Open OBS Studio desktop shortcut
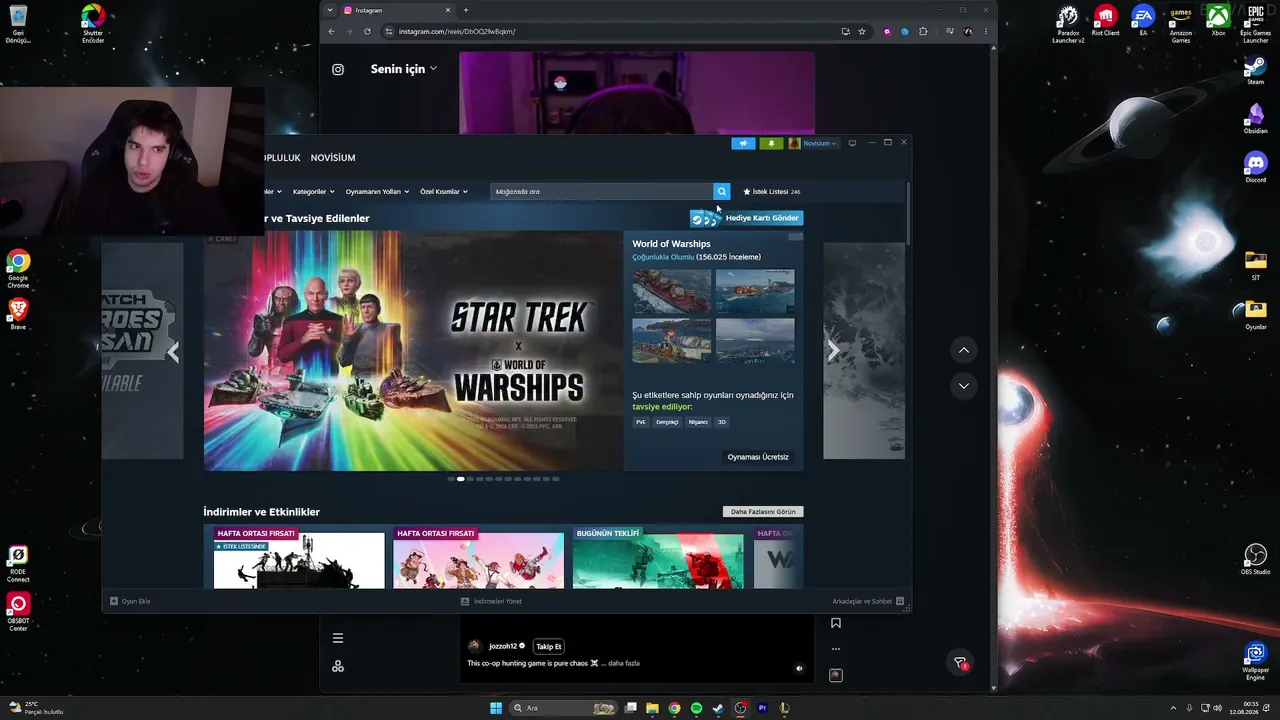This screenshot has width=1280, height=720. click(x=1255, y=559)
